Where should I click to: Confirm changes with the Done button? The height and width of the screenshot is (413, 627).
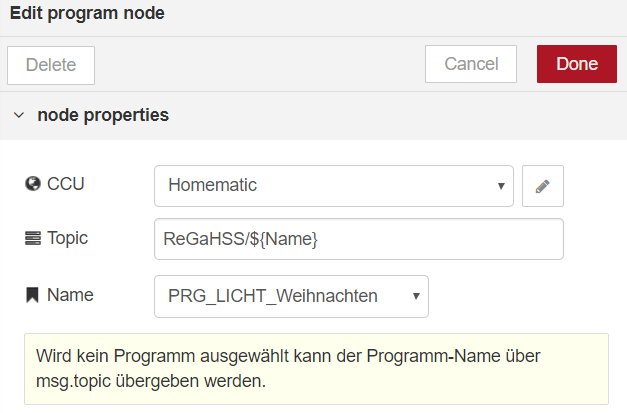[x=576, y=64]
